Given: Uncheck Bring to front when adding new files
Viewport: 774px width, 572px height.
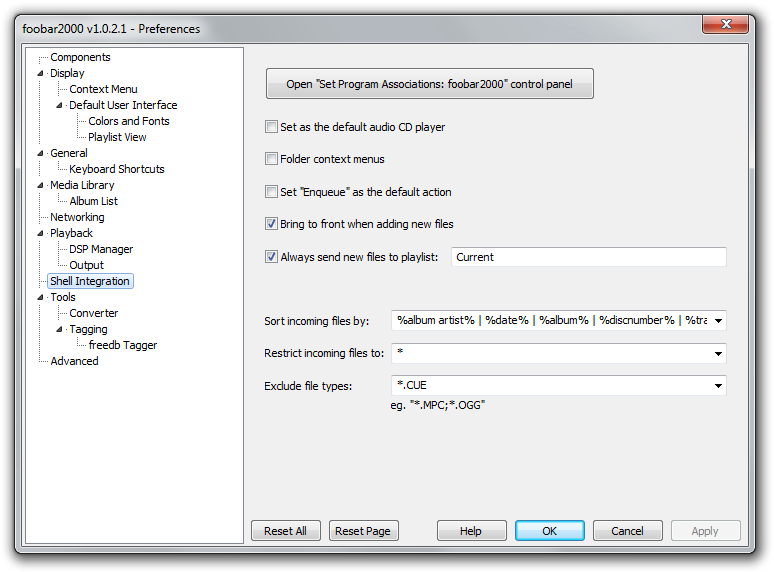Looking at the screenshot, I should [271, 224].
